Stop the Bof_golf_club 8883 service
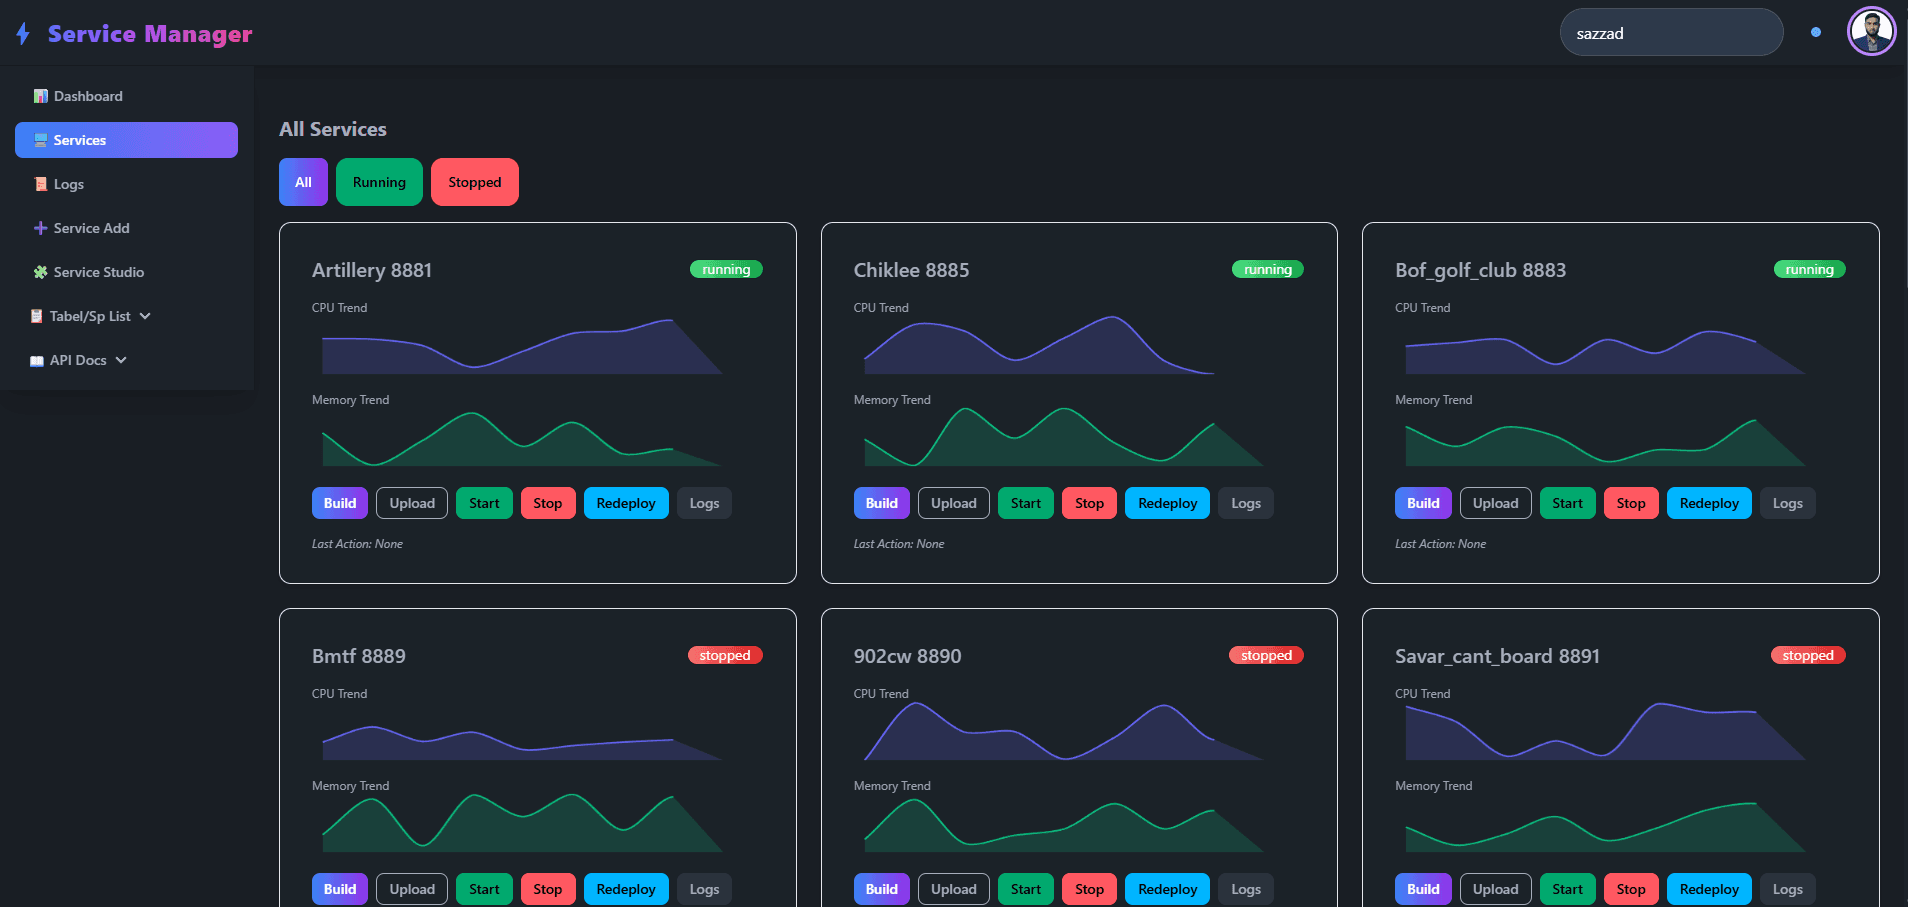The image size is (1908, 907). pos(1631,503)
